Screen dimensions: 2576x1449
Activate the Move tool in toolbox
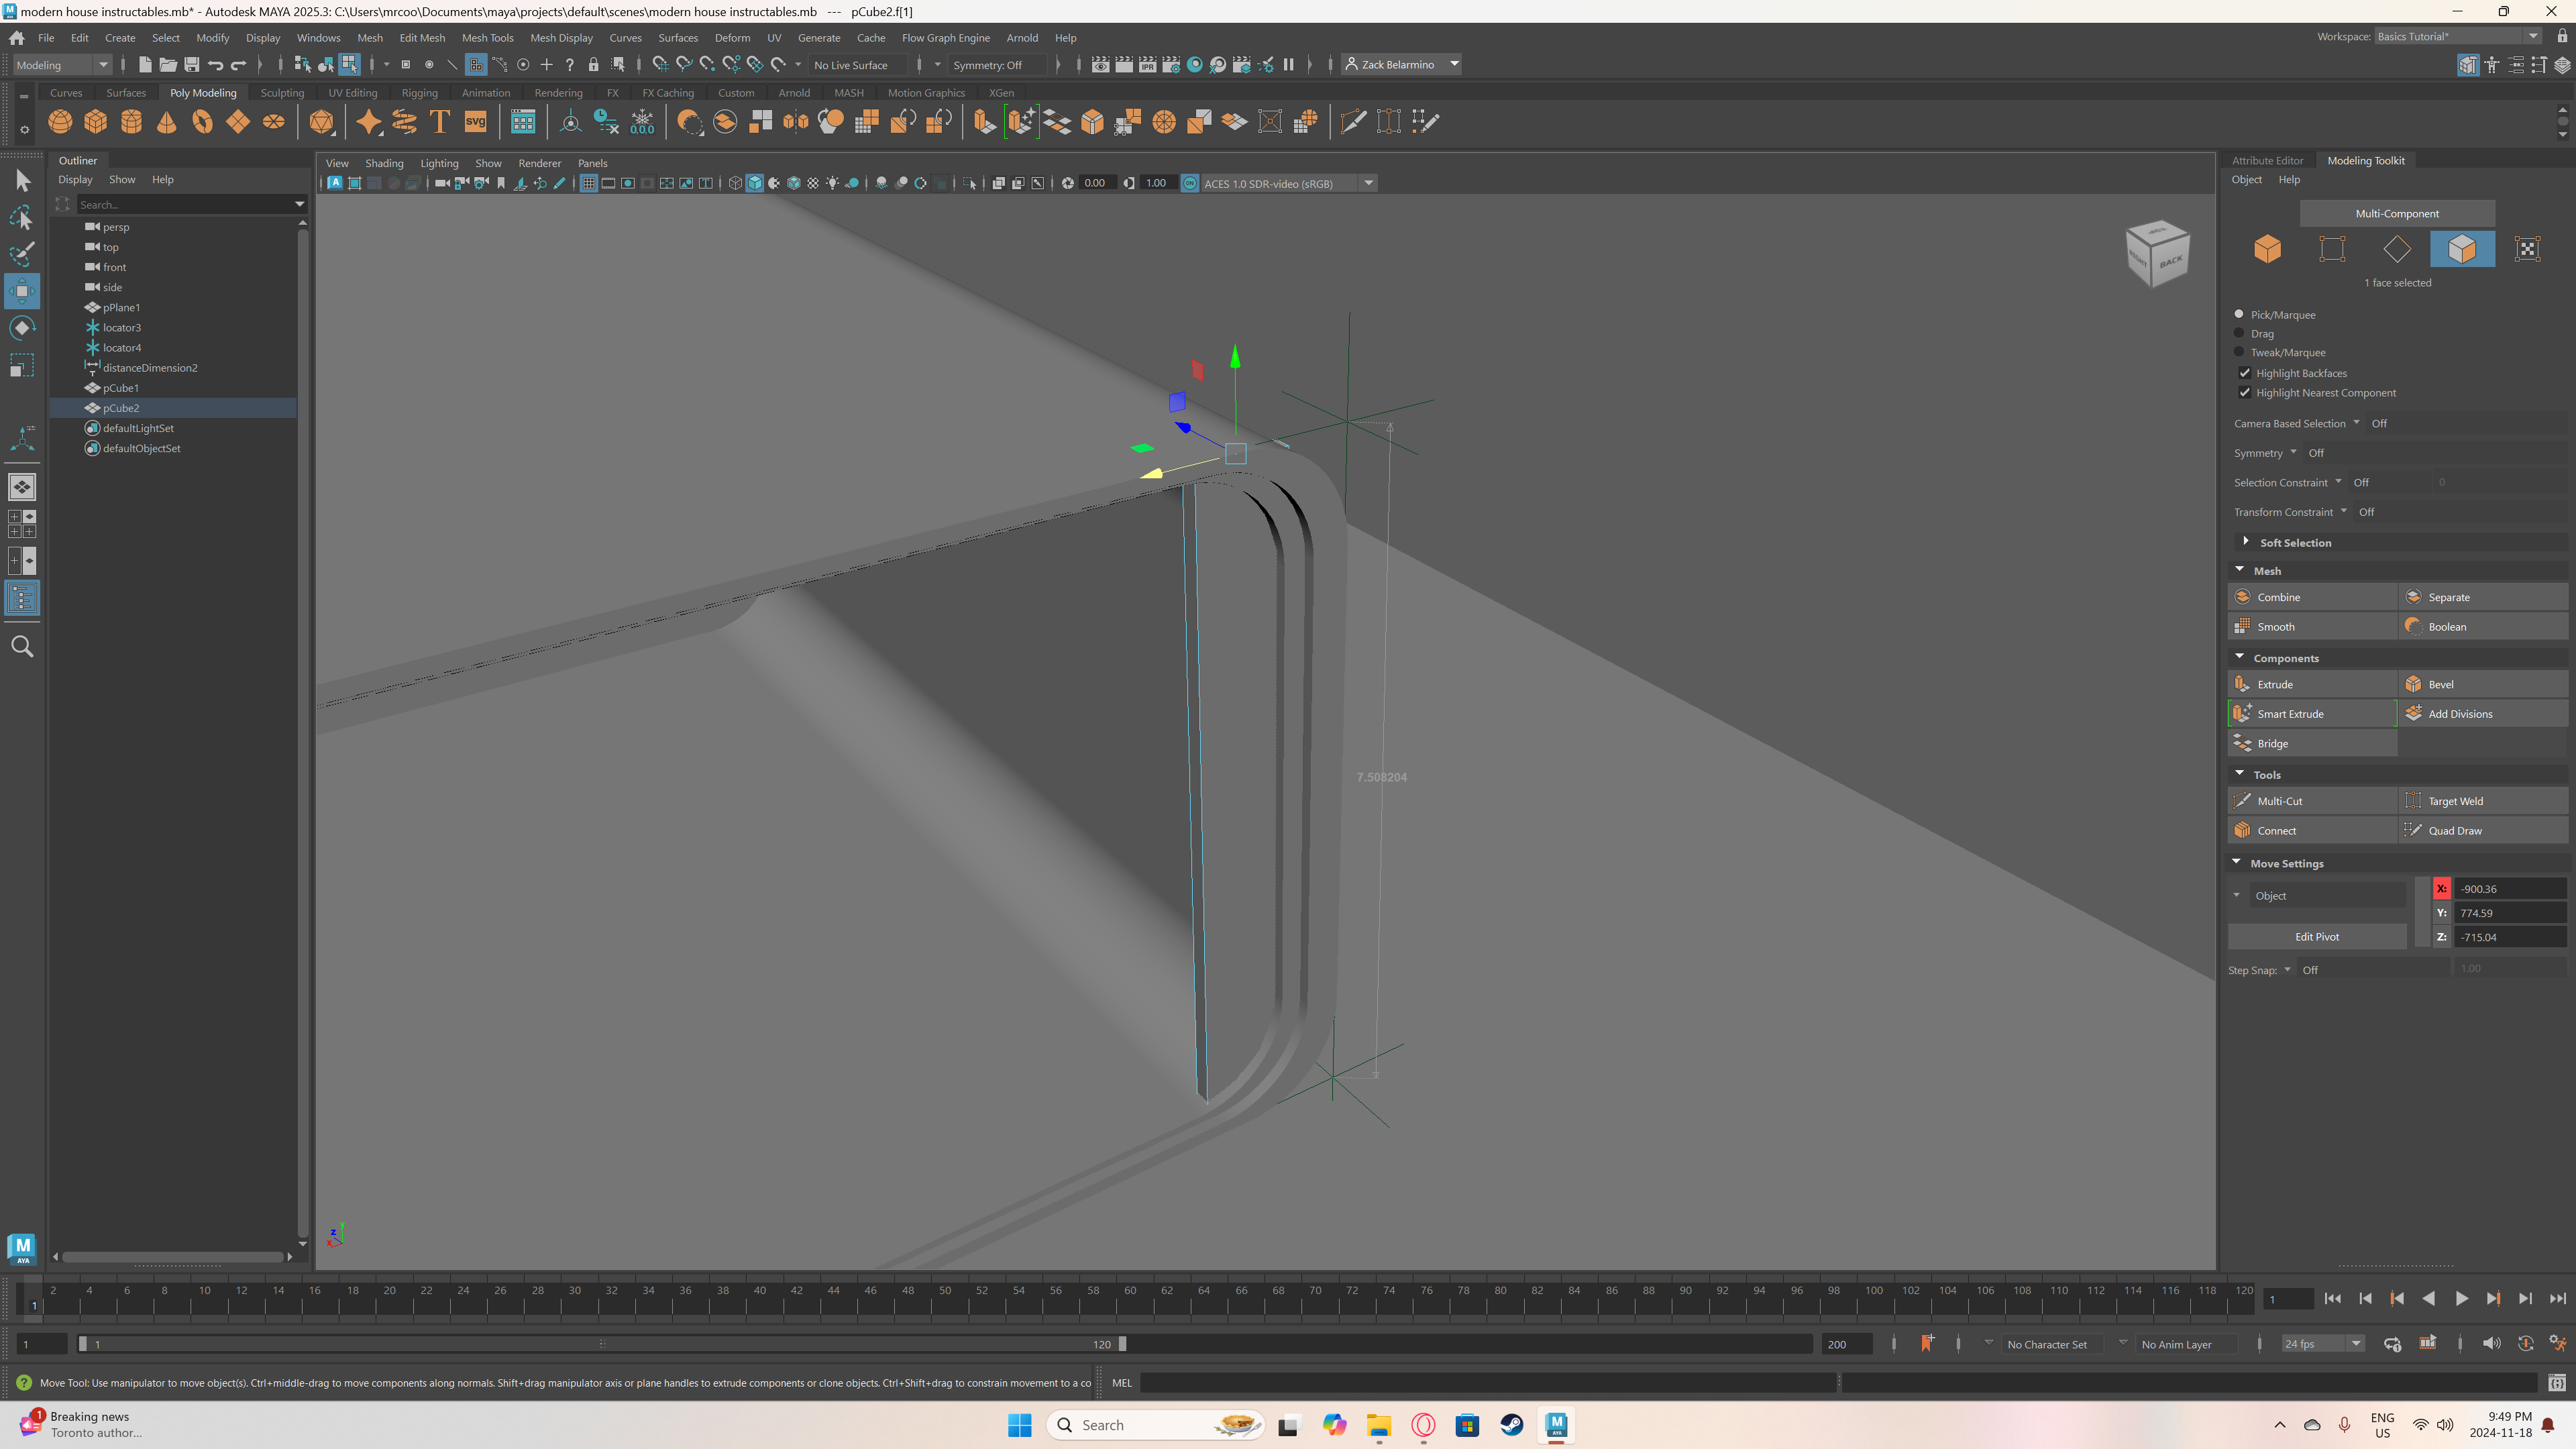pos(22,291)
